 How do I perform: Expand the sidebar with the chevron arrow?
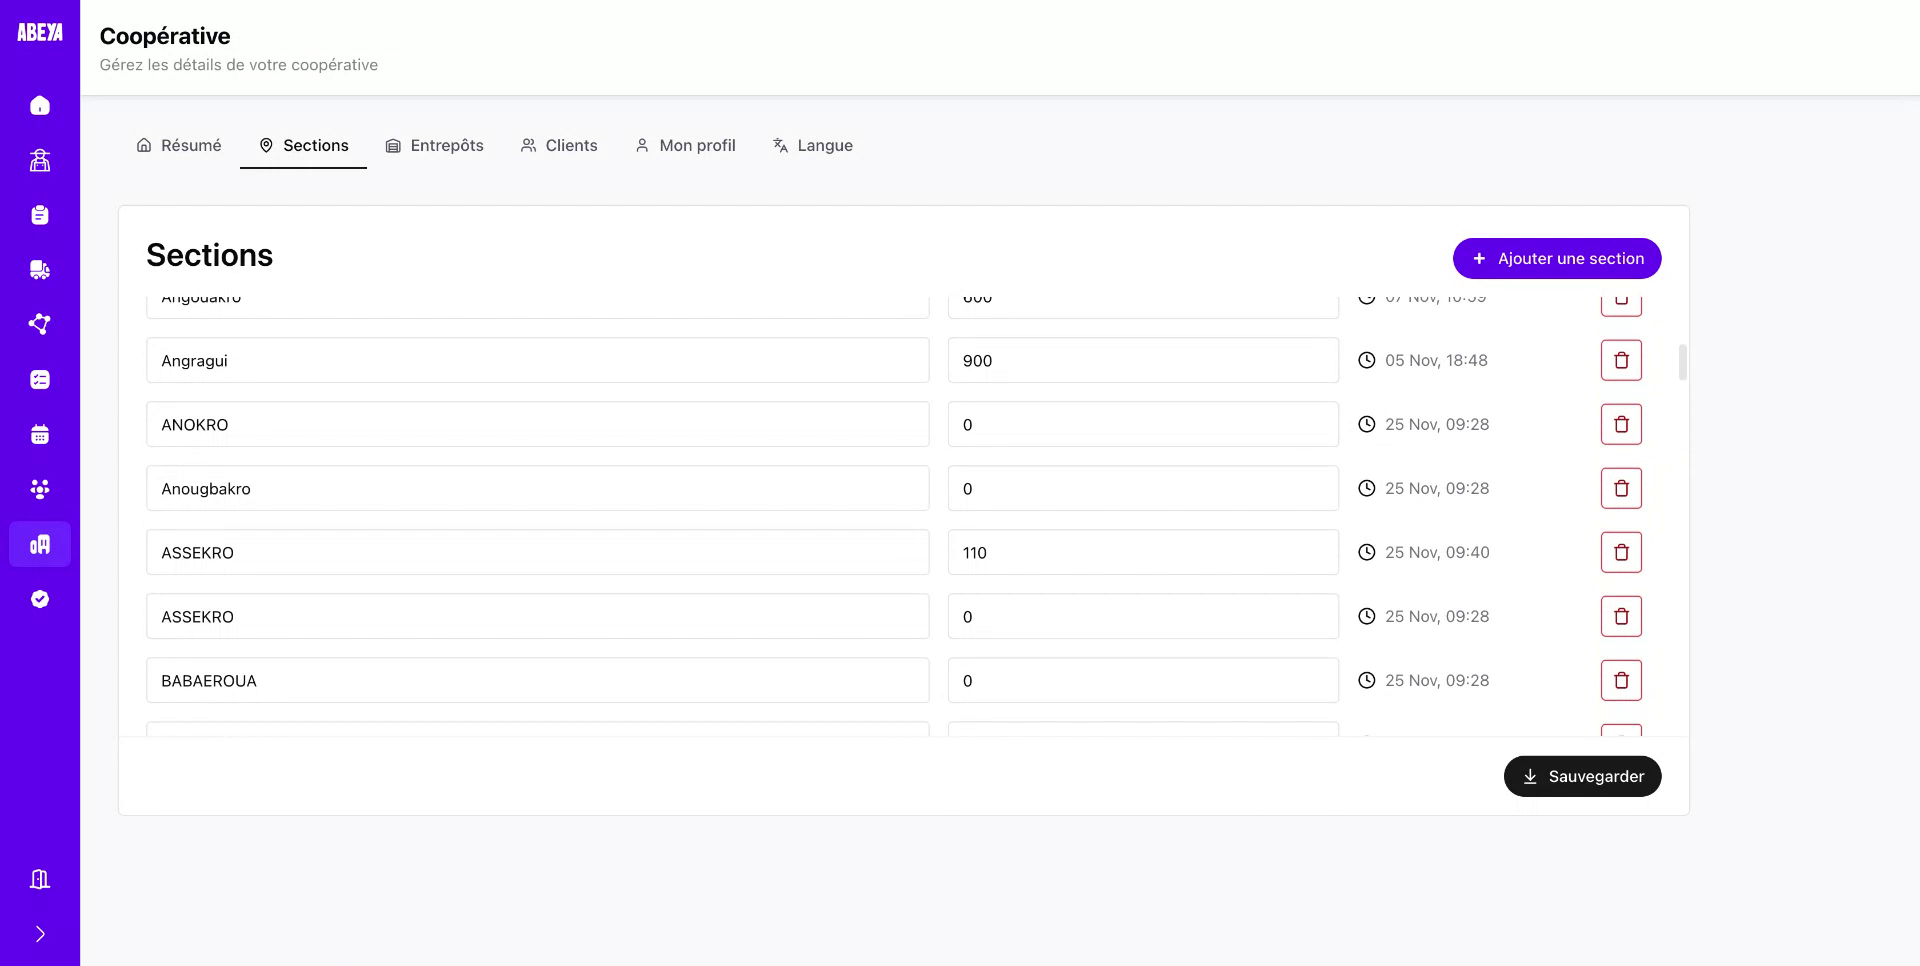pyautogui.click(x=39, y=933)
